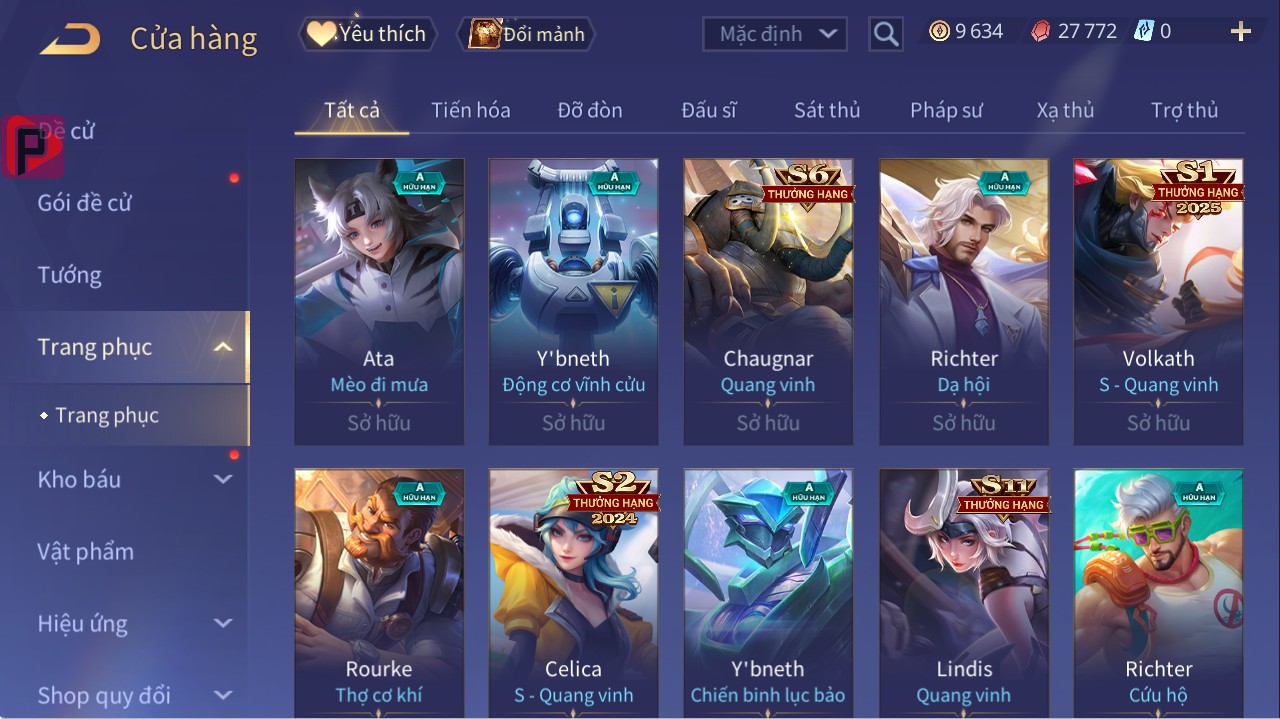Tap the back arrow icon
Image resolution: width=1280 pixels, height=719 pixels.
(x=70, y=40)
